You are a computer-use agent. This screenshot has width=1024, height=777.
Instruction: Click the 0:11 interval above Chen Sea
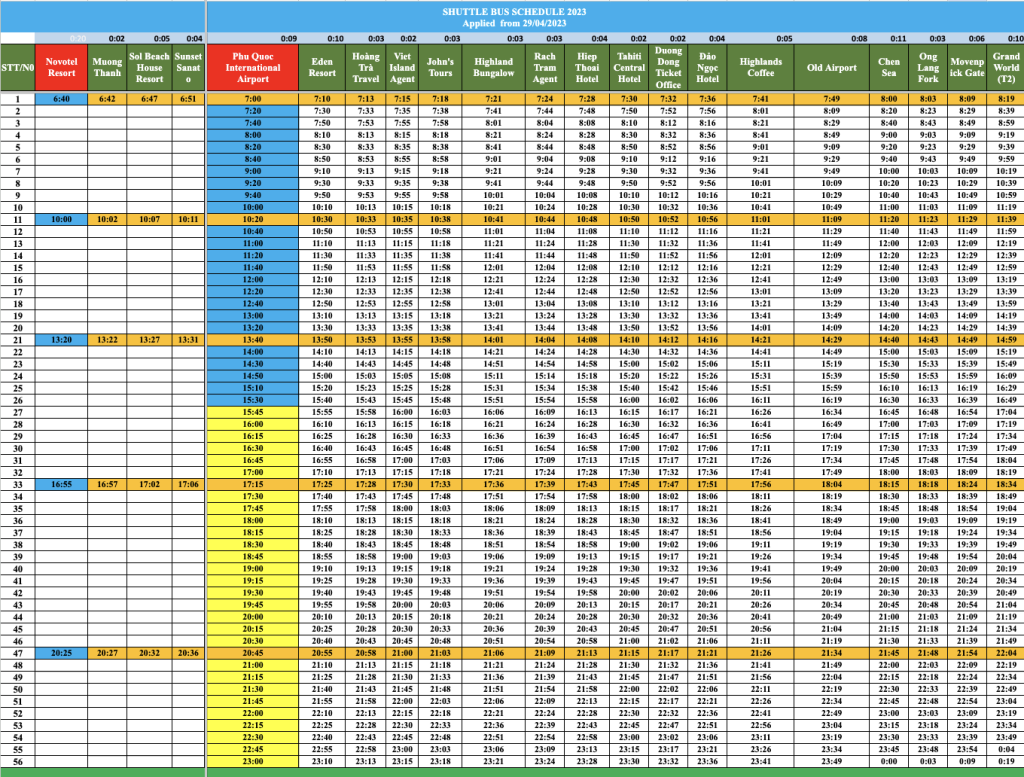point(898,39)
